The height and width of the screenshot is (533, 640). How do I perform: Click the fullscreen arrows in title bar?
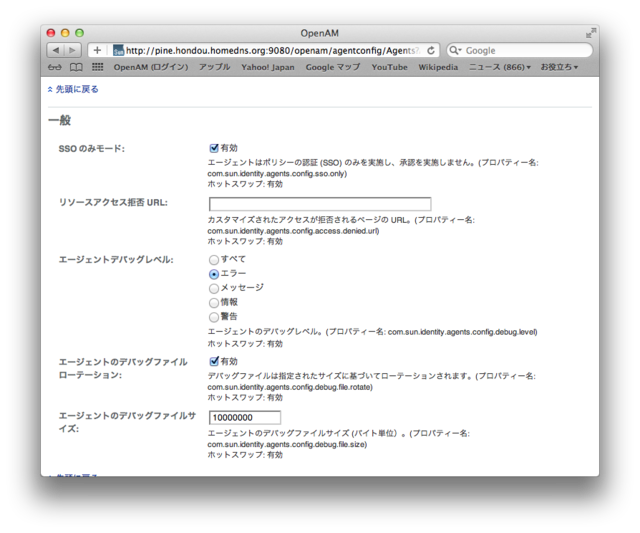coord(590,33)
